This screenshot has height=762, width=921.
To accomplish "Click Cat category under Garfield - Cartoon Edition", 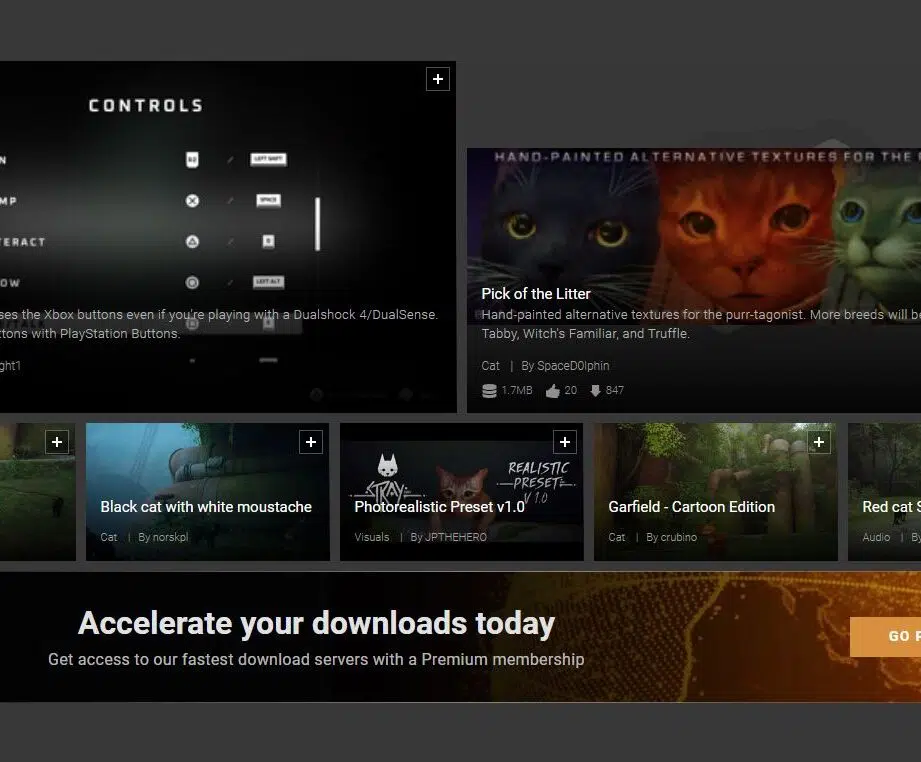I will coord(617,537).
